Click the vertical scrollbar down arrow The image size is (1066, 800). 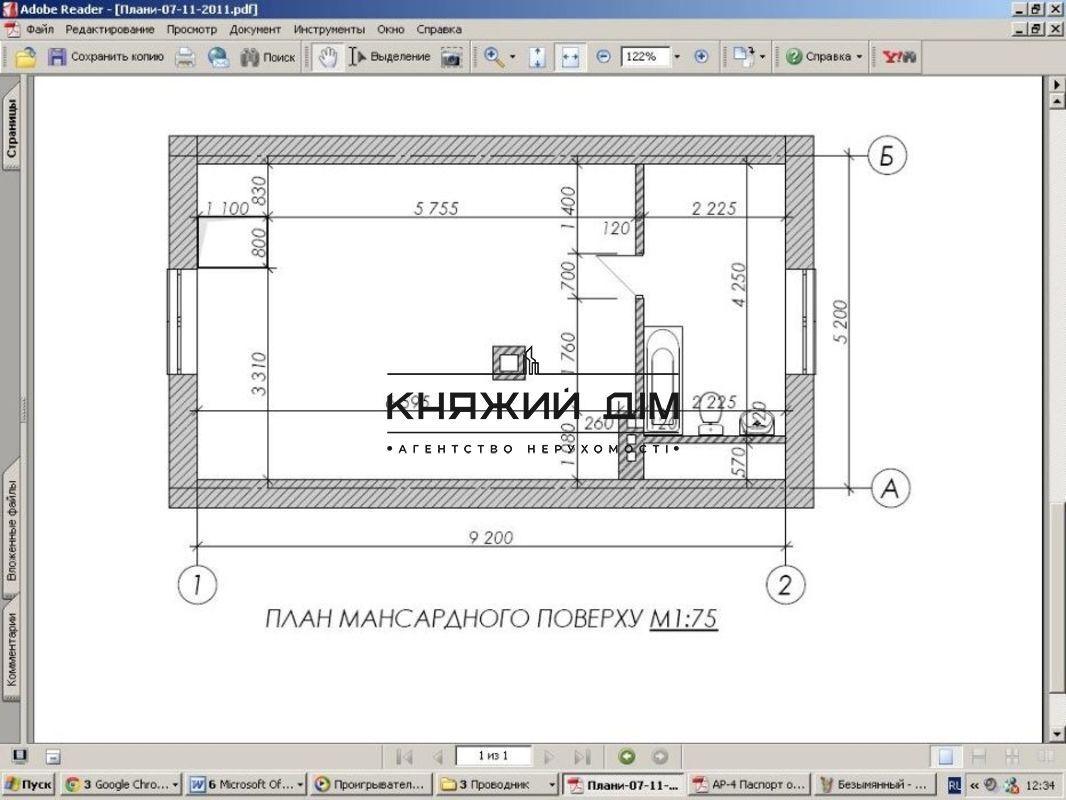pyautogui.click(x=1057, y=734)
